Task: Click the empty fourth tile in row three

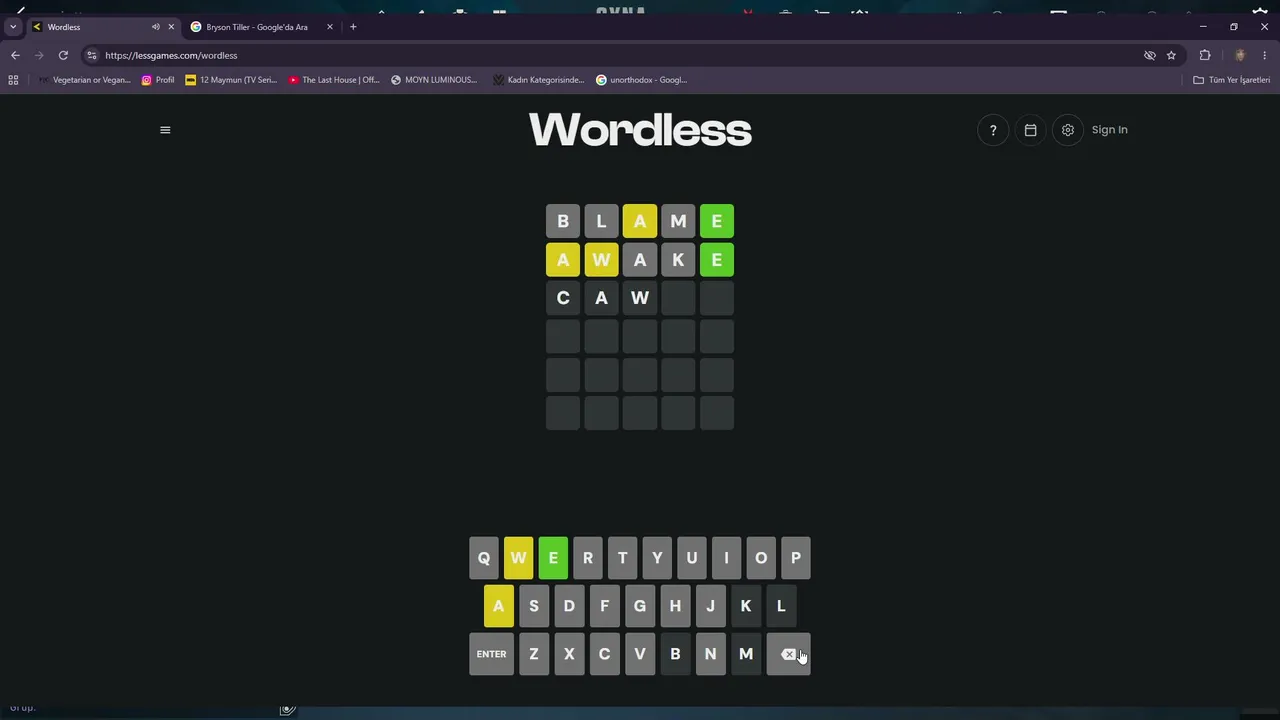Action: [x=678, y=298]
